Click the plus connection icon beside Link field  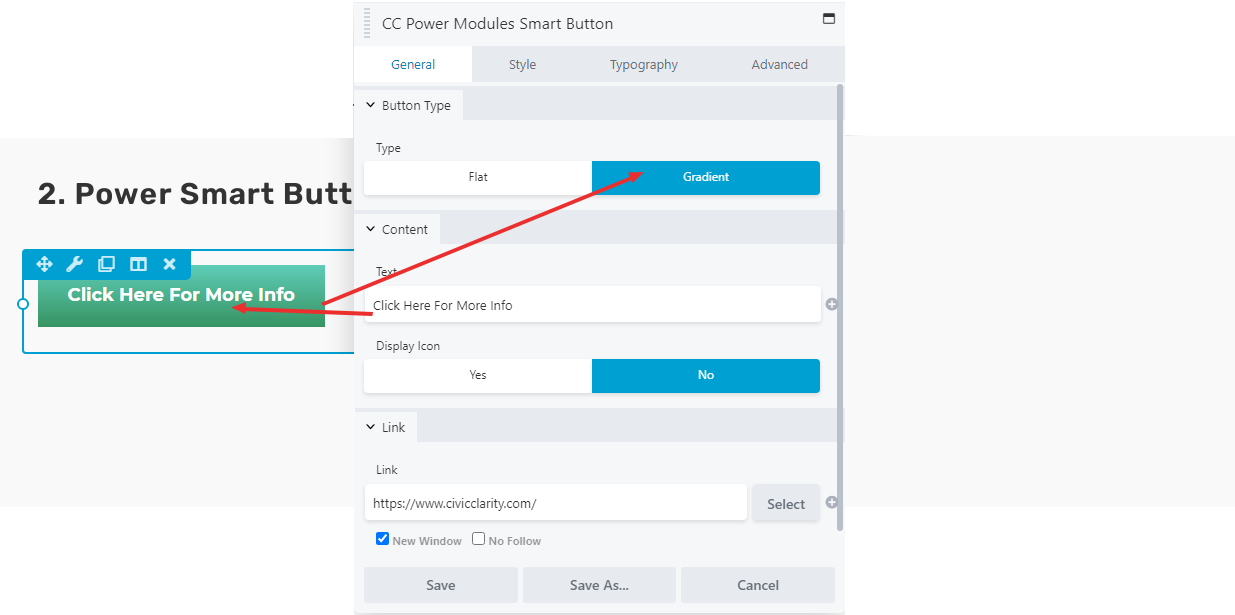click(x=831, y=502)
